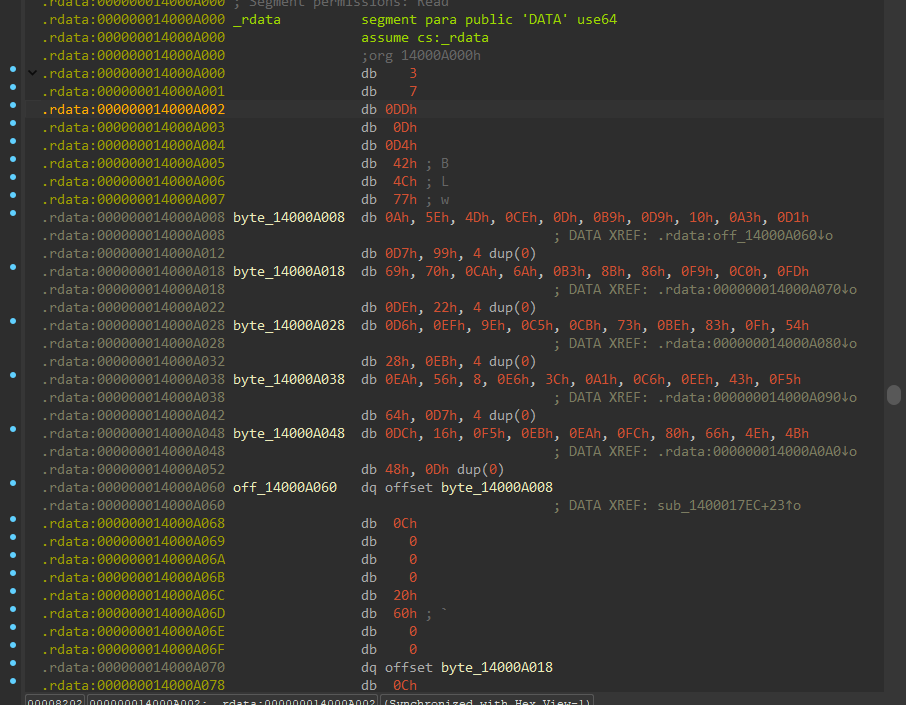
Task: Select the 0DDh byte value
Action: pos(400,109)
